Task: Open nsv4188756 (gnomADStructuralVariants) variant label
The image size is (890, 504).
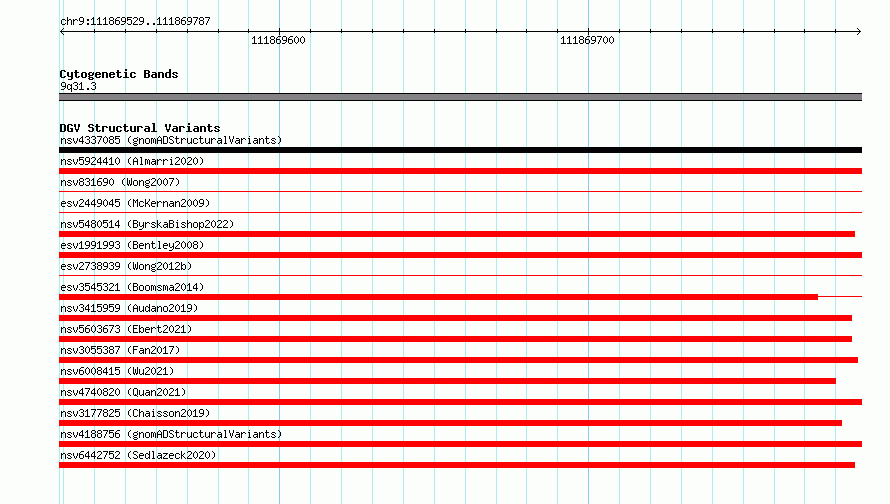Action: (171, 434)
